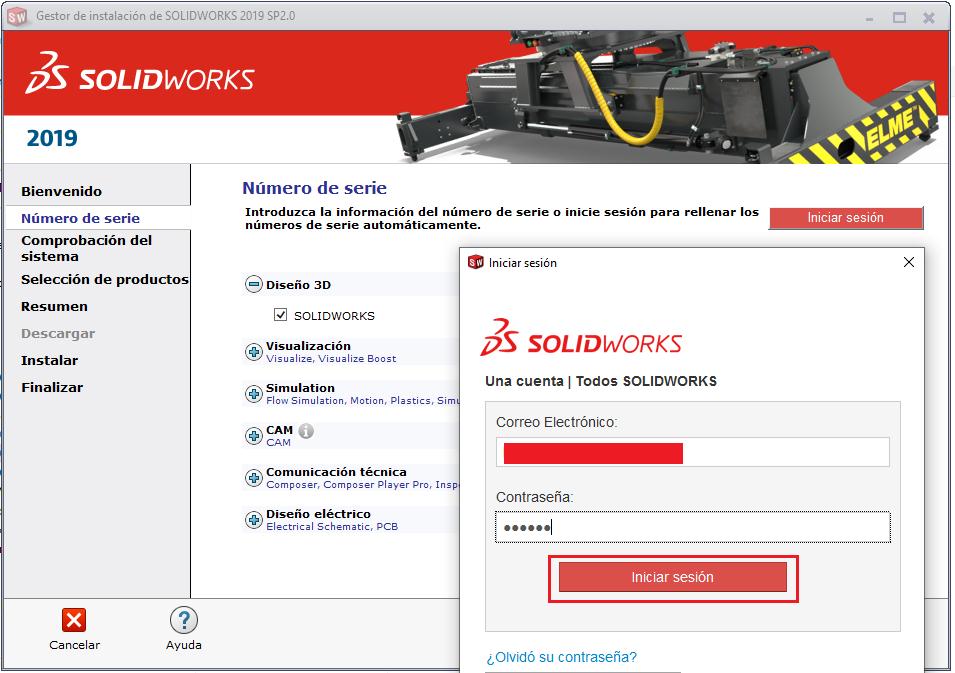Click the 2019 version label
This screenshot has width=955, height=673.
point(52,138)
